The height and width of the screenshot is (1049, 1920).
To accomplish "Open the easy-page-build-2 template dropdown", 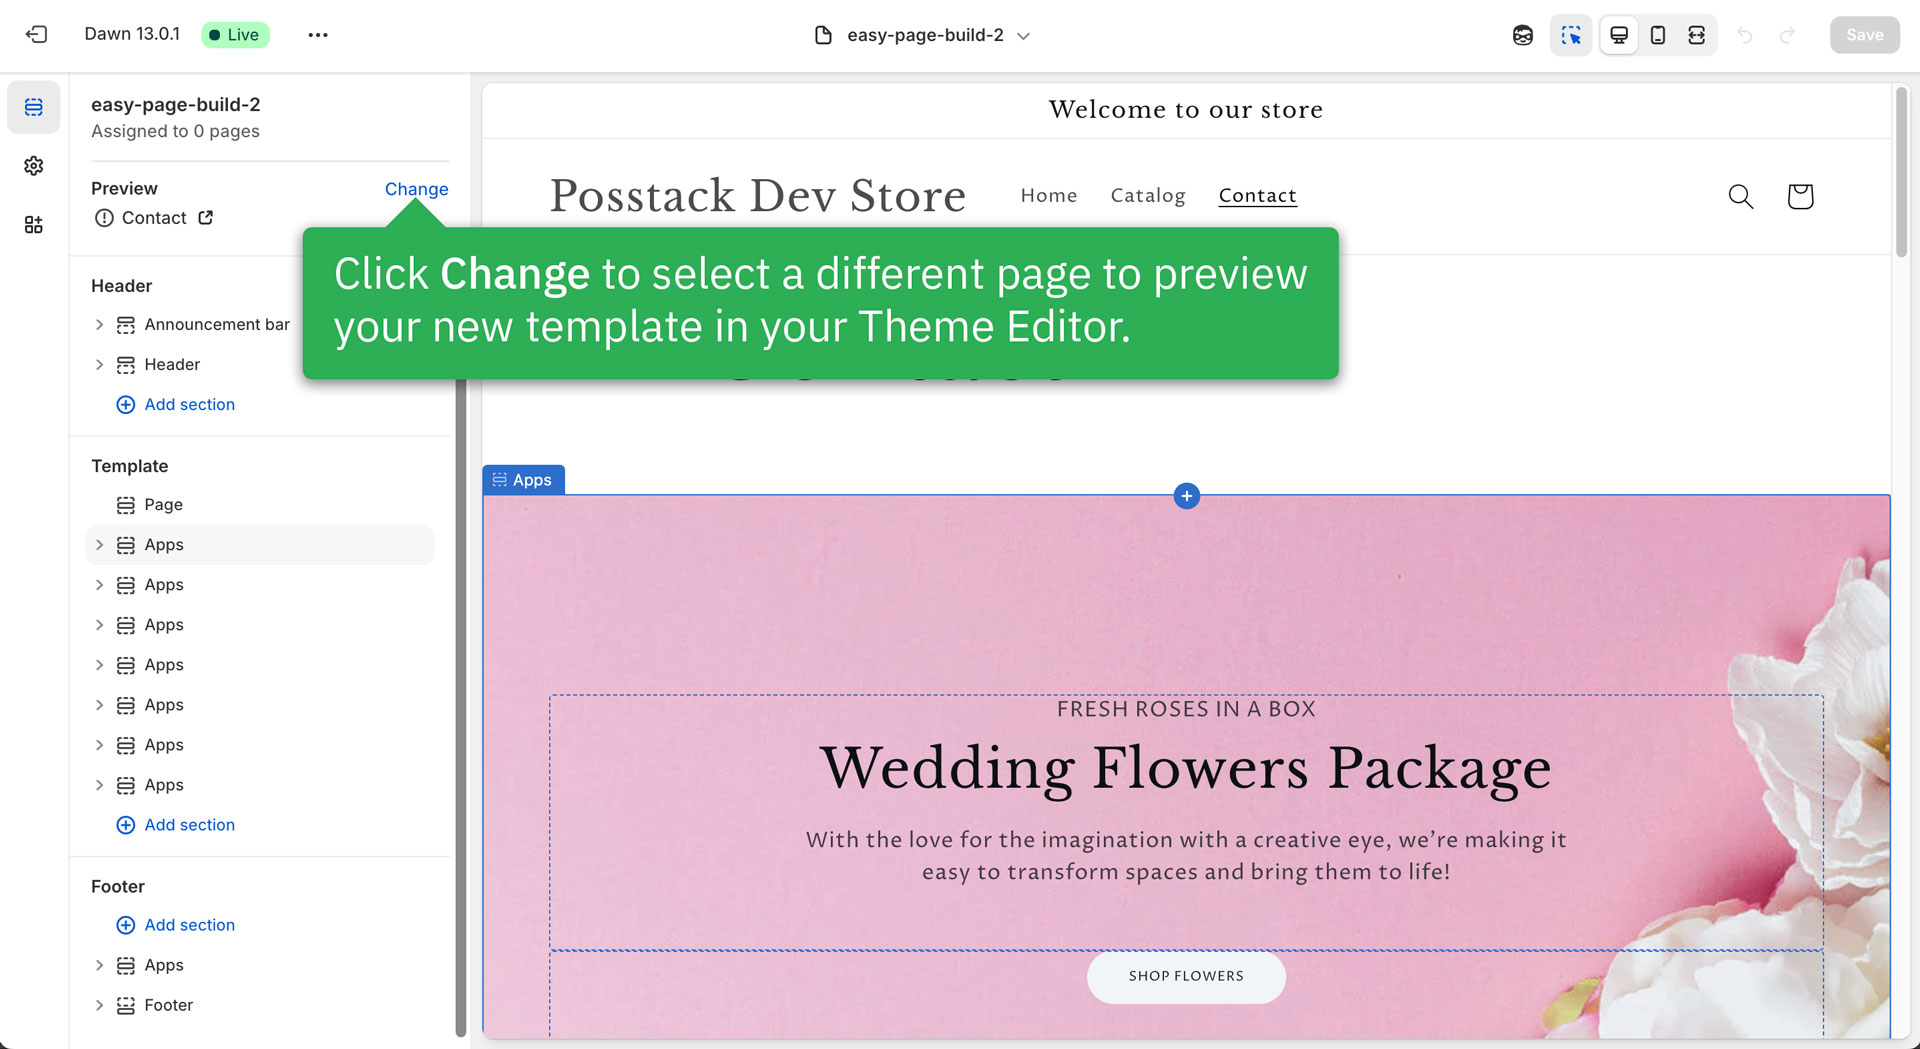I will (924, 35).
